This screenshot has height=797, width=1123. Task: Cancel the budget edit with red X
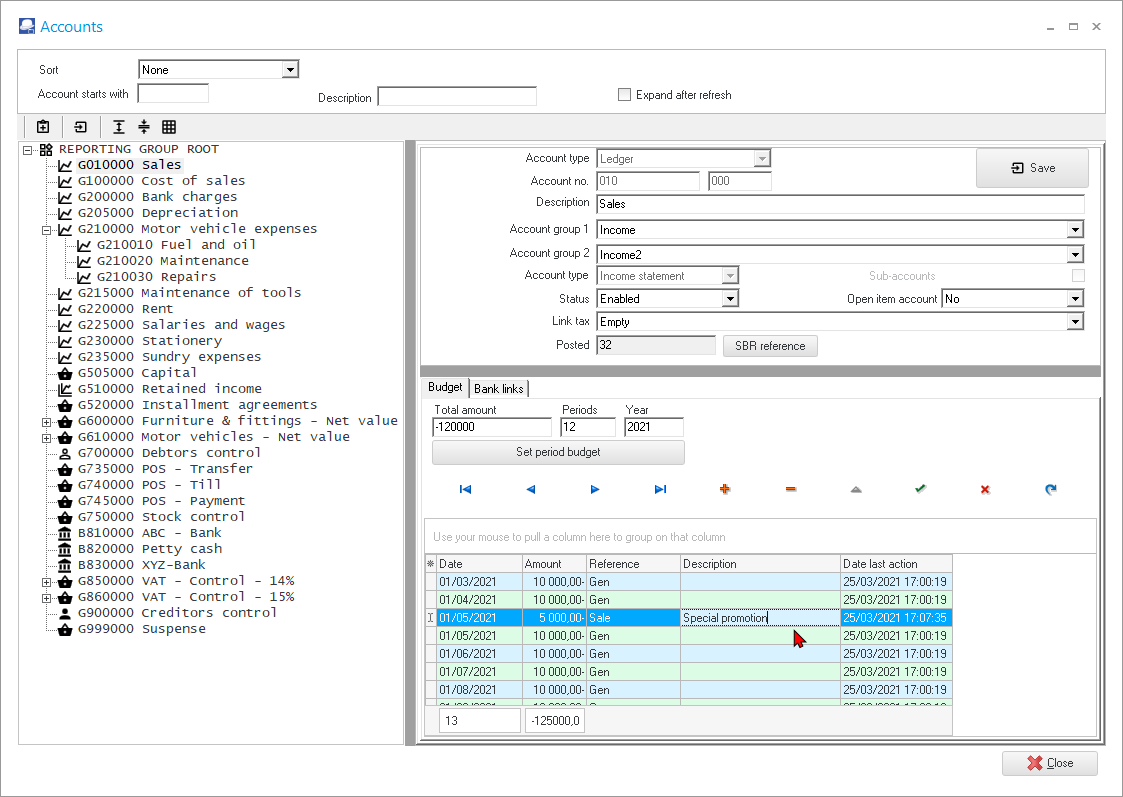pos(985,489)
